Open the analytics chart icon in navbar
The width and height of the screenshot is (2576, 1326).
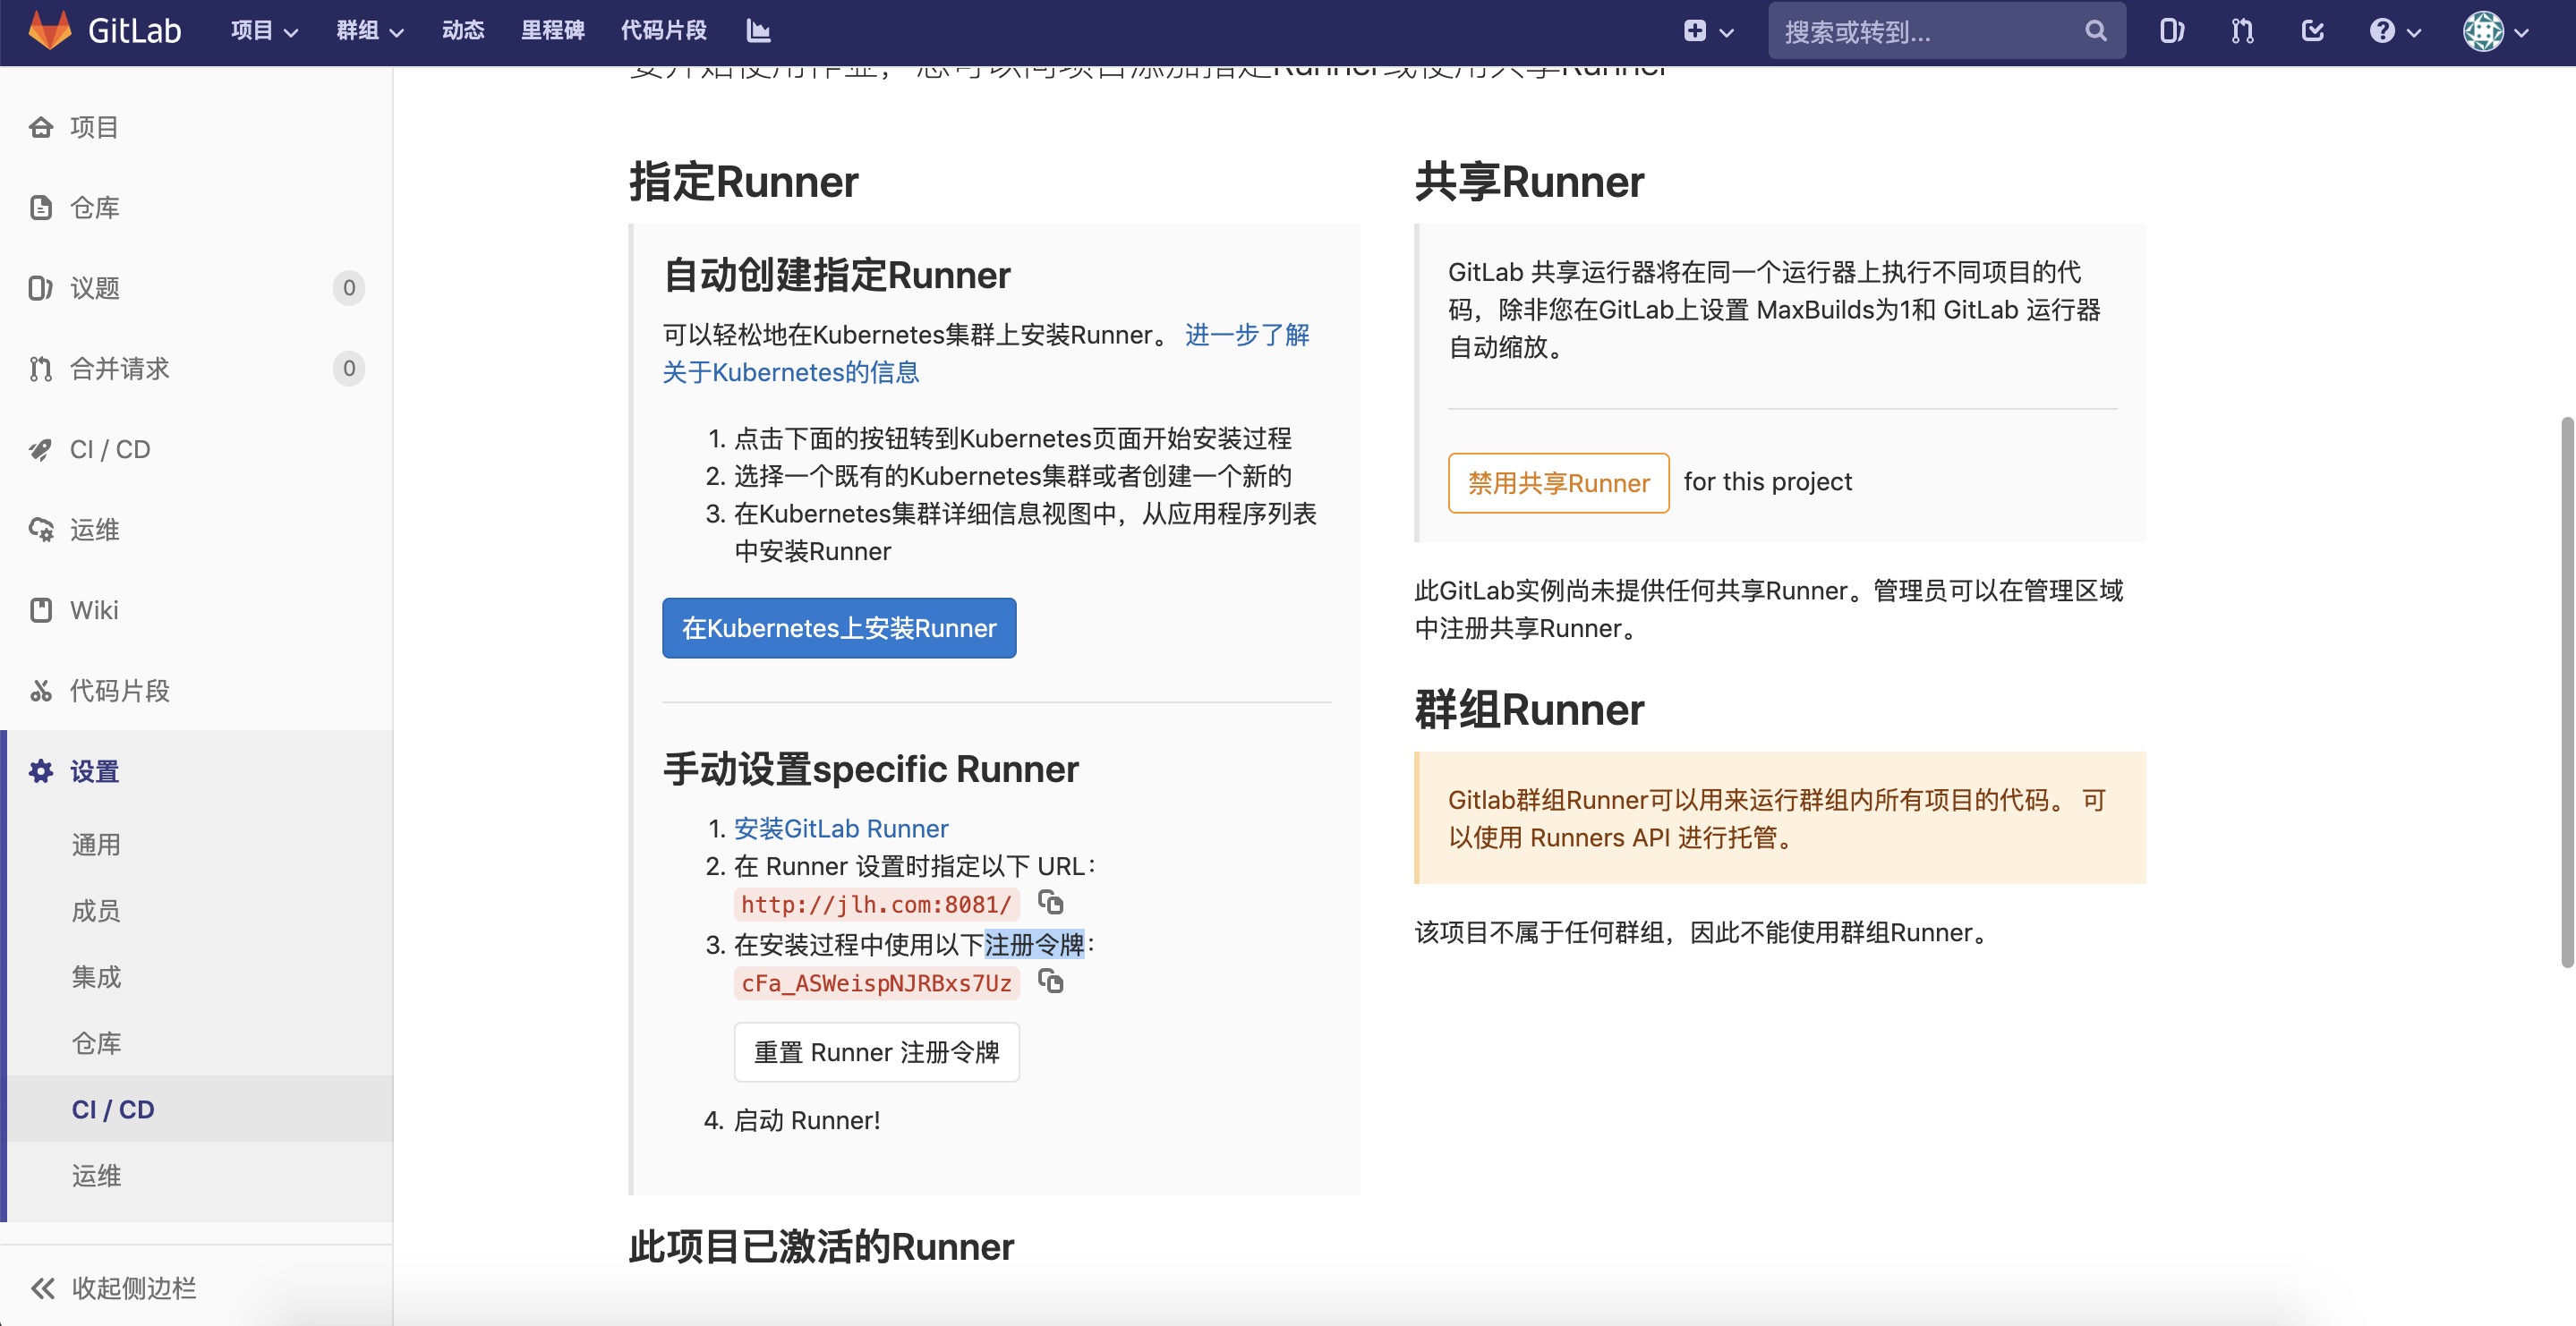click(758, 30)
